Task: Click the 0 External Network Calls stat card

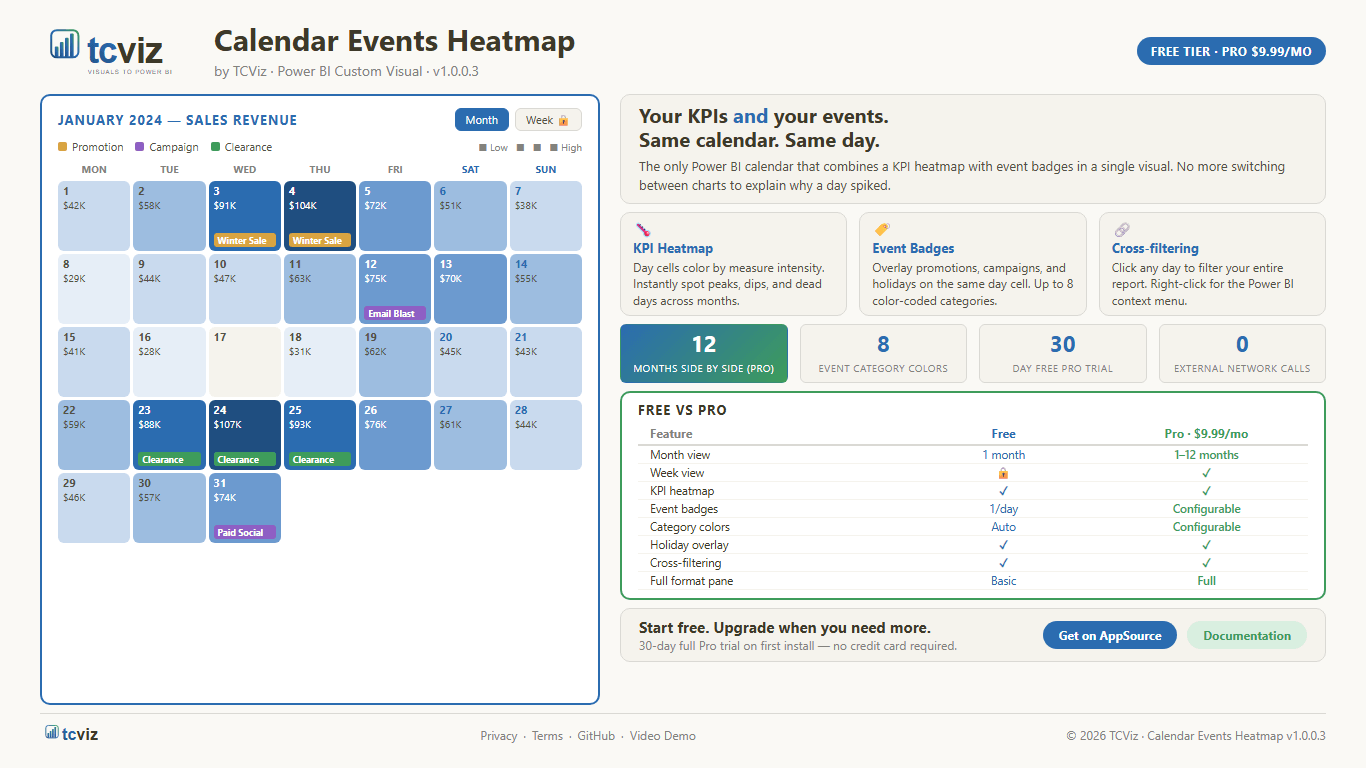Action: coord(1242,354)
